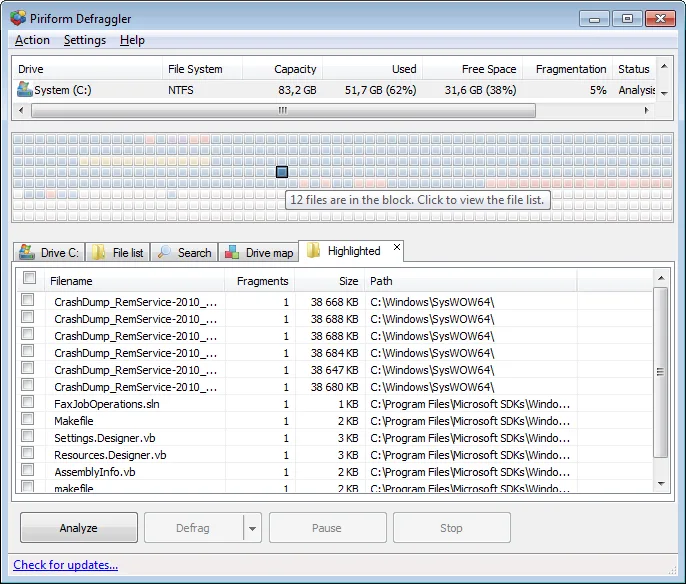This screenshot has width=686, height=584.
Task: Close the Highlighted tab with its X
Action: pos(396,247)
